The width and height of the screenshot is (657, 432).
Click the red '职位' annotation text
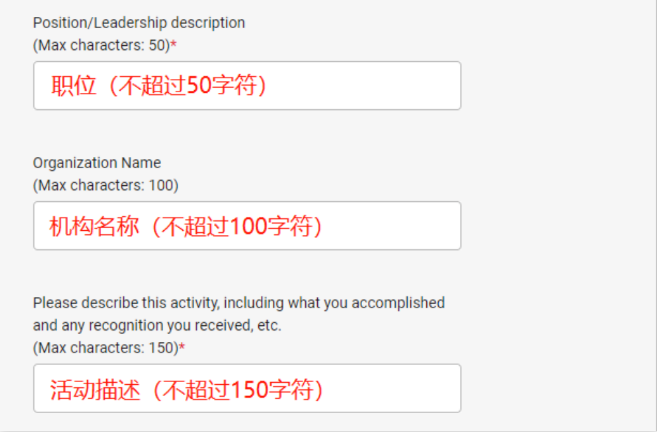coord(74,85)
